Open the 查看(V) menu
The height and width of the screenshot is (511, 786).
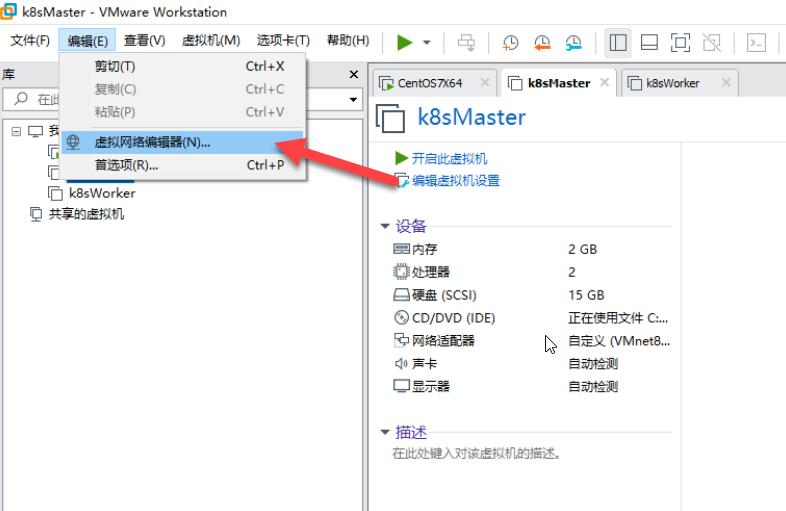tap(144, 41)
